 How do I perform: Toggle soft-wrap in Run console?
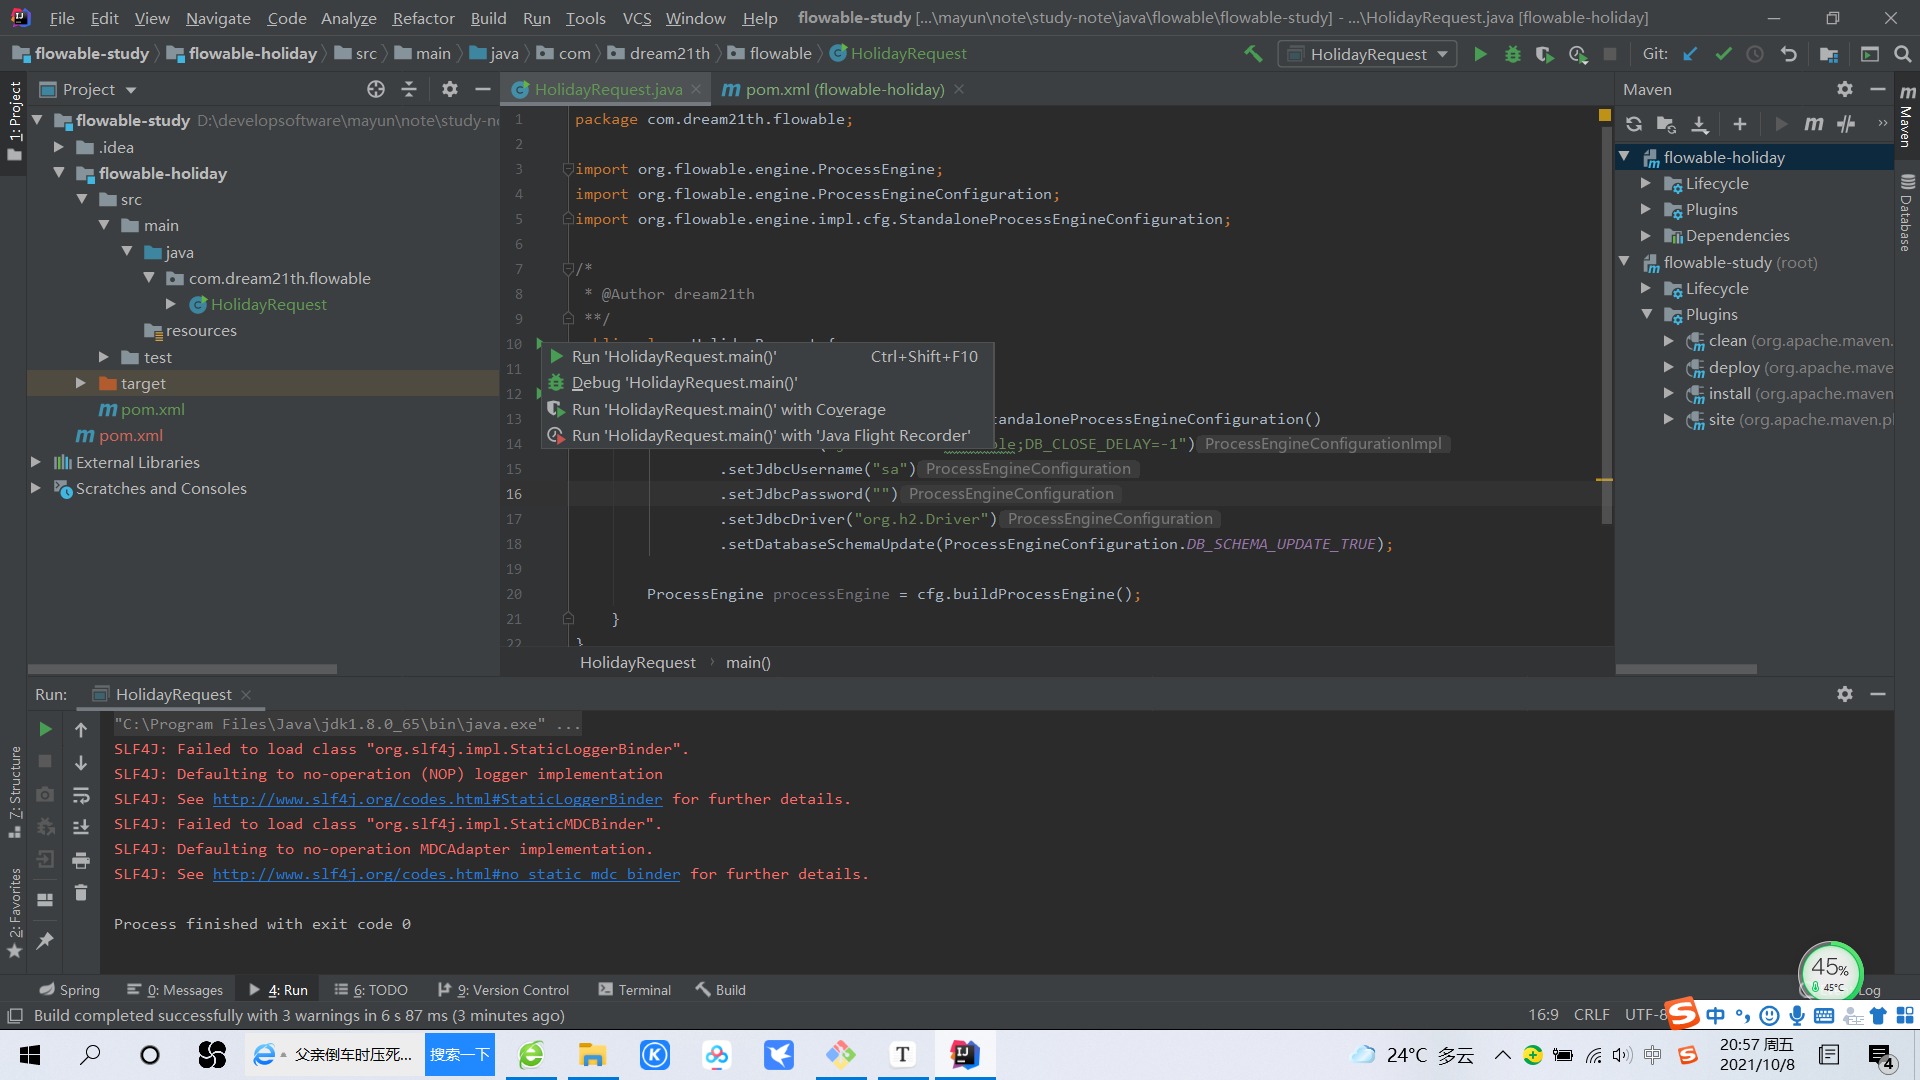tap(81, 795)
